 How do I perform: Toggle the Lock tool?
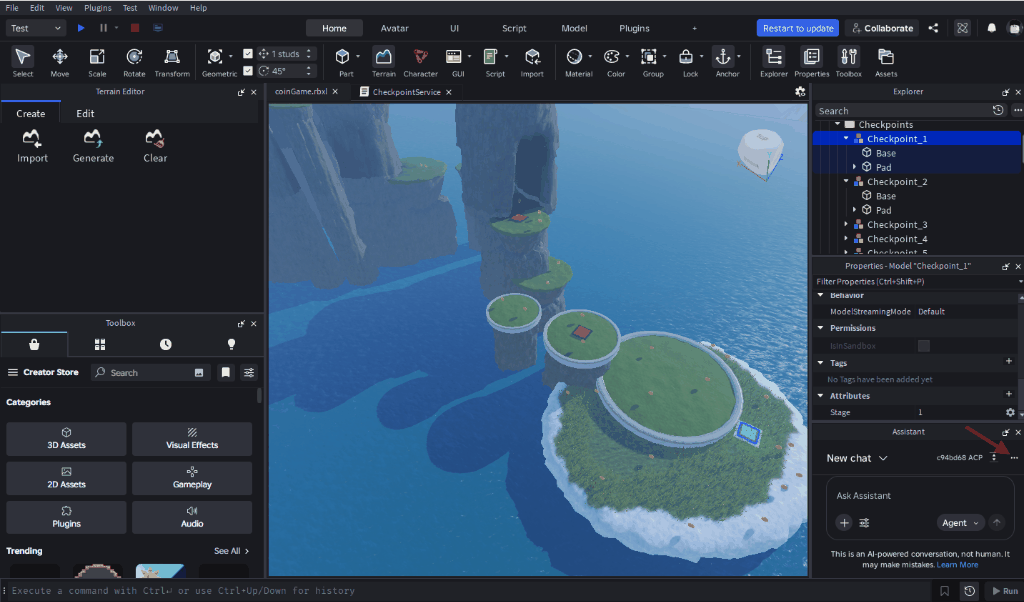coord(686,63)
